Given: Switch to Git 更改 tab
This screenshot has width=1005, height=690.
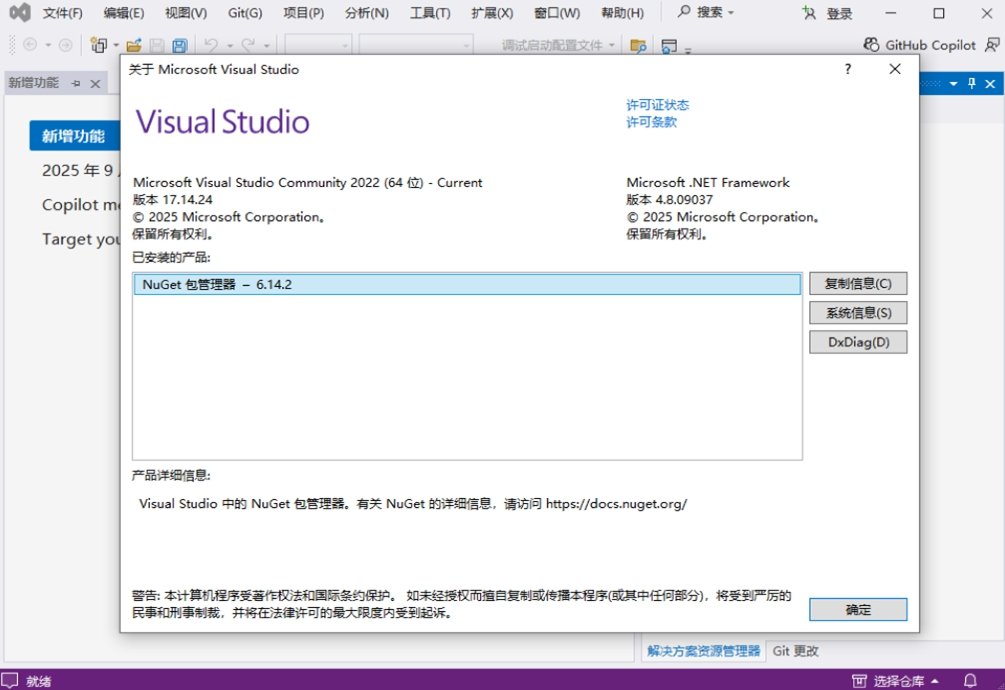Looking at the screenshot, I should [x=795, y=651].
